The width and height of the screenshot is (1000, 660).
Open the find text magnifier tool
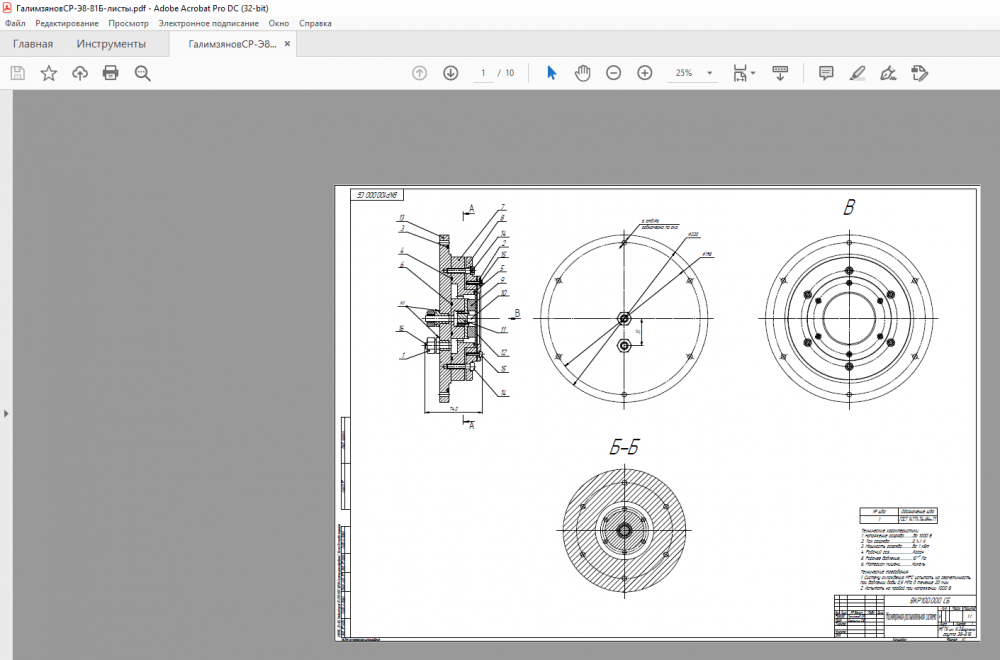pyautogui.click(x=142, y=73)
